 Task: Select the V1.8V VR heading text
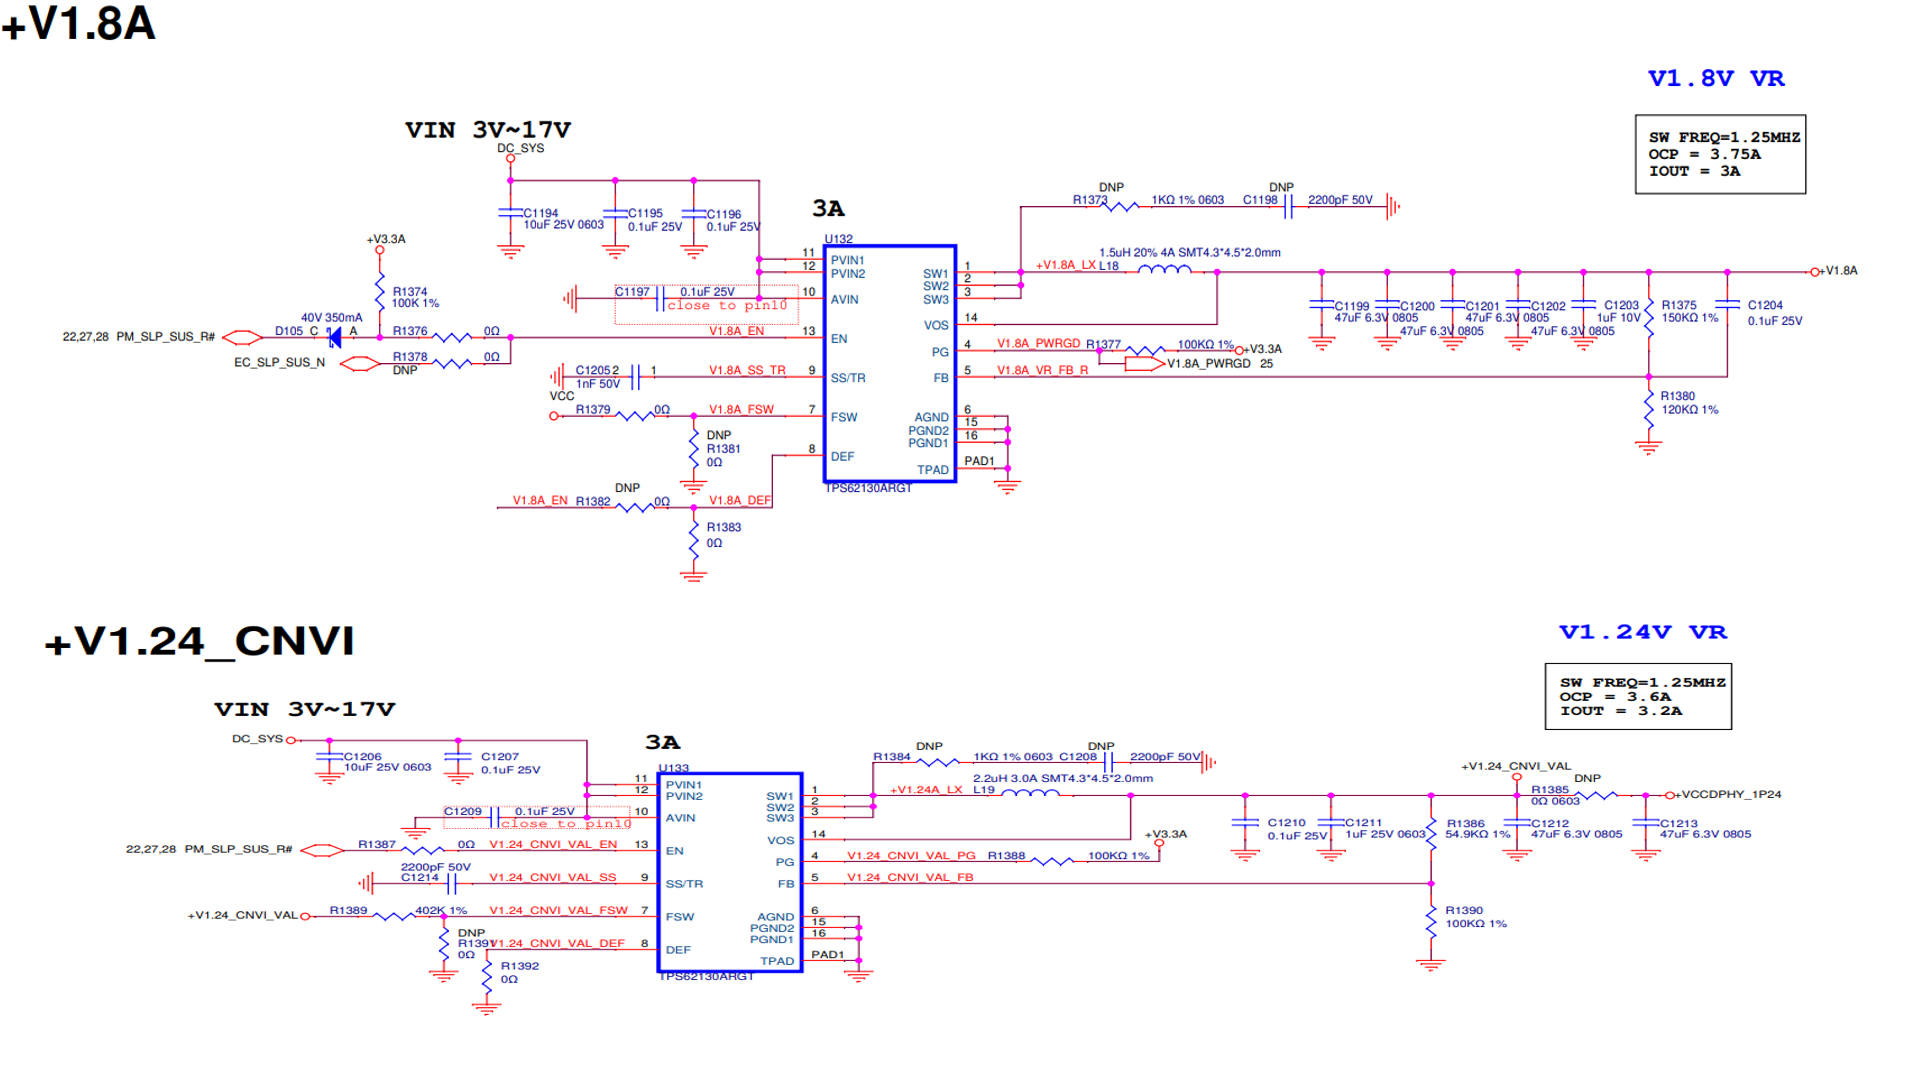coord(1716,79)
